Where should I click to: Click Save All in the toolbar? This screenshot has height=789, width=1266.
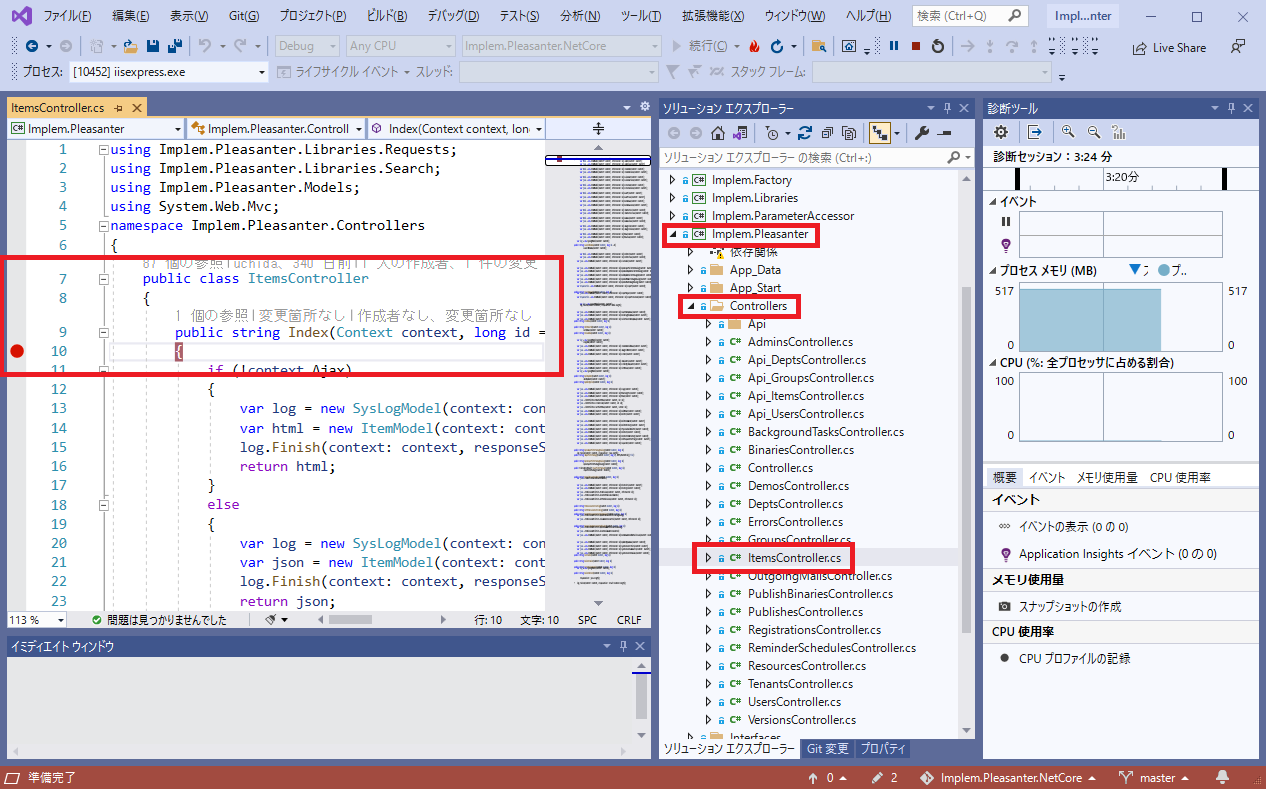coord(174,46)
